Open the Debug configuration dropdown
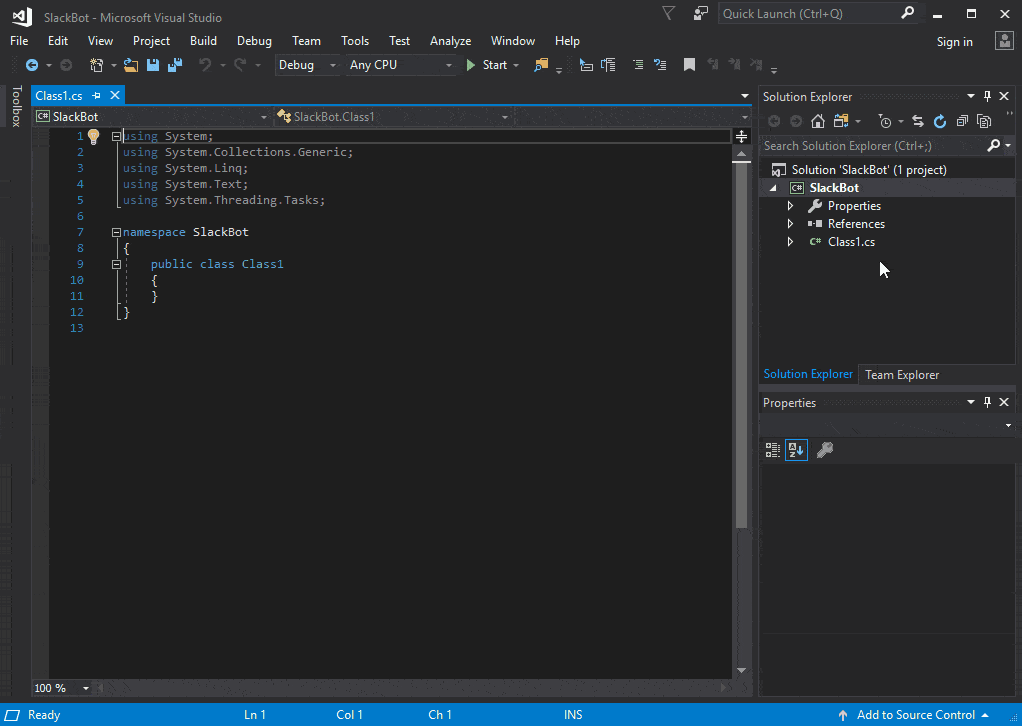The width and height of the screenshot is (1022, 726). (x=307, y=65)
